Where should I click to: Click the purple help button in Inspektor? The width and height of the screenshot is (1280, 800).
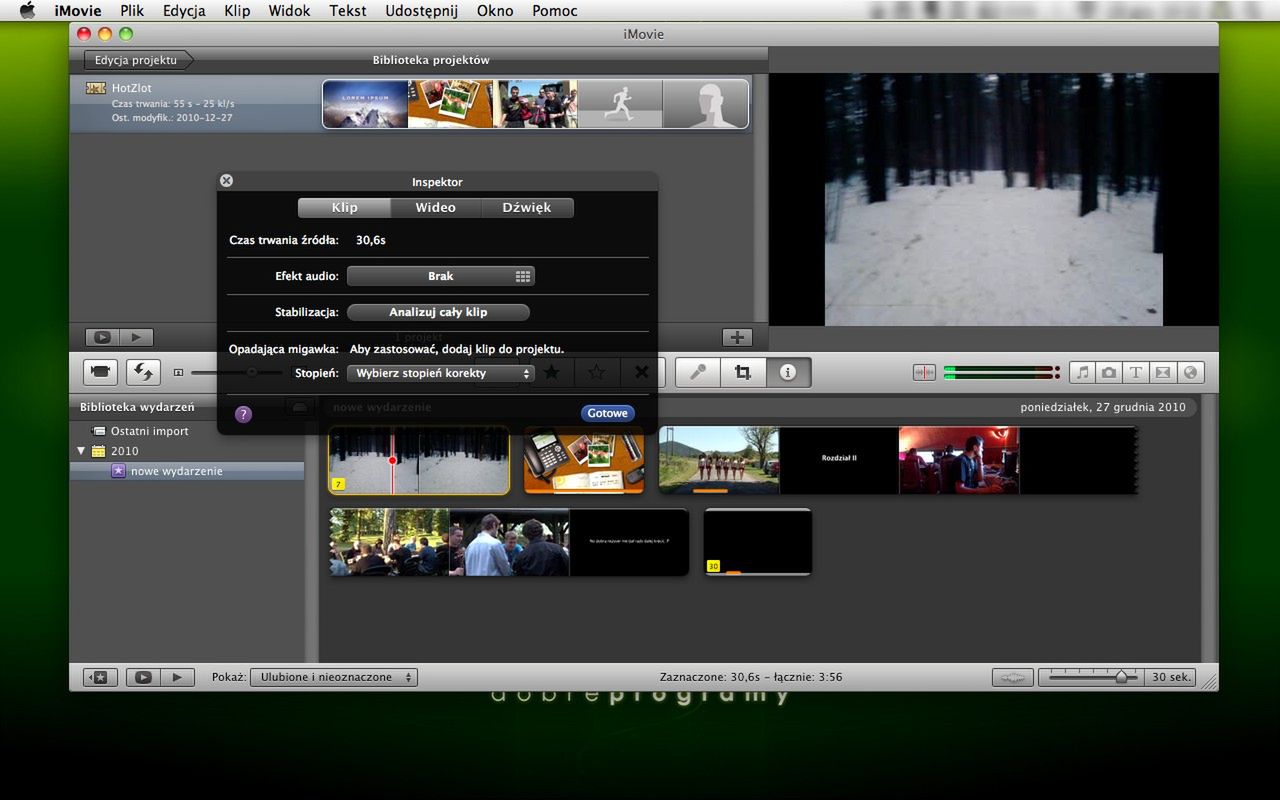coord(243,413)
